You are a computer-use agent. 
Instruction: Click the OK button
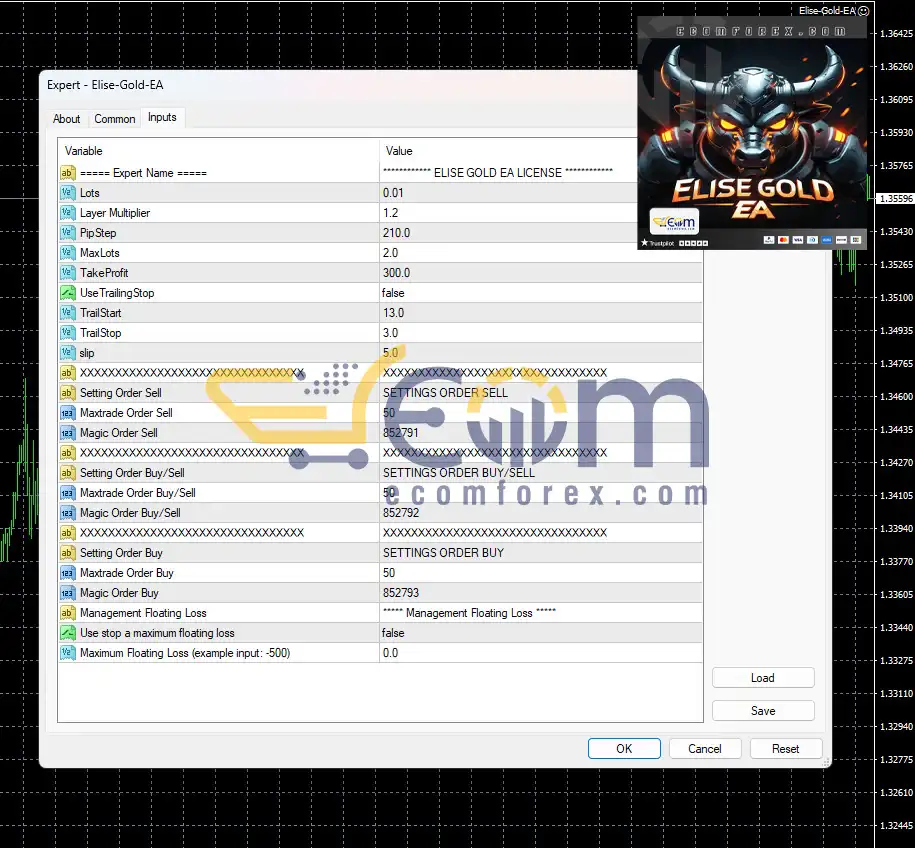[x=624, y=748]
